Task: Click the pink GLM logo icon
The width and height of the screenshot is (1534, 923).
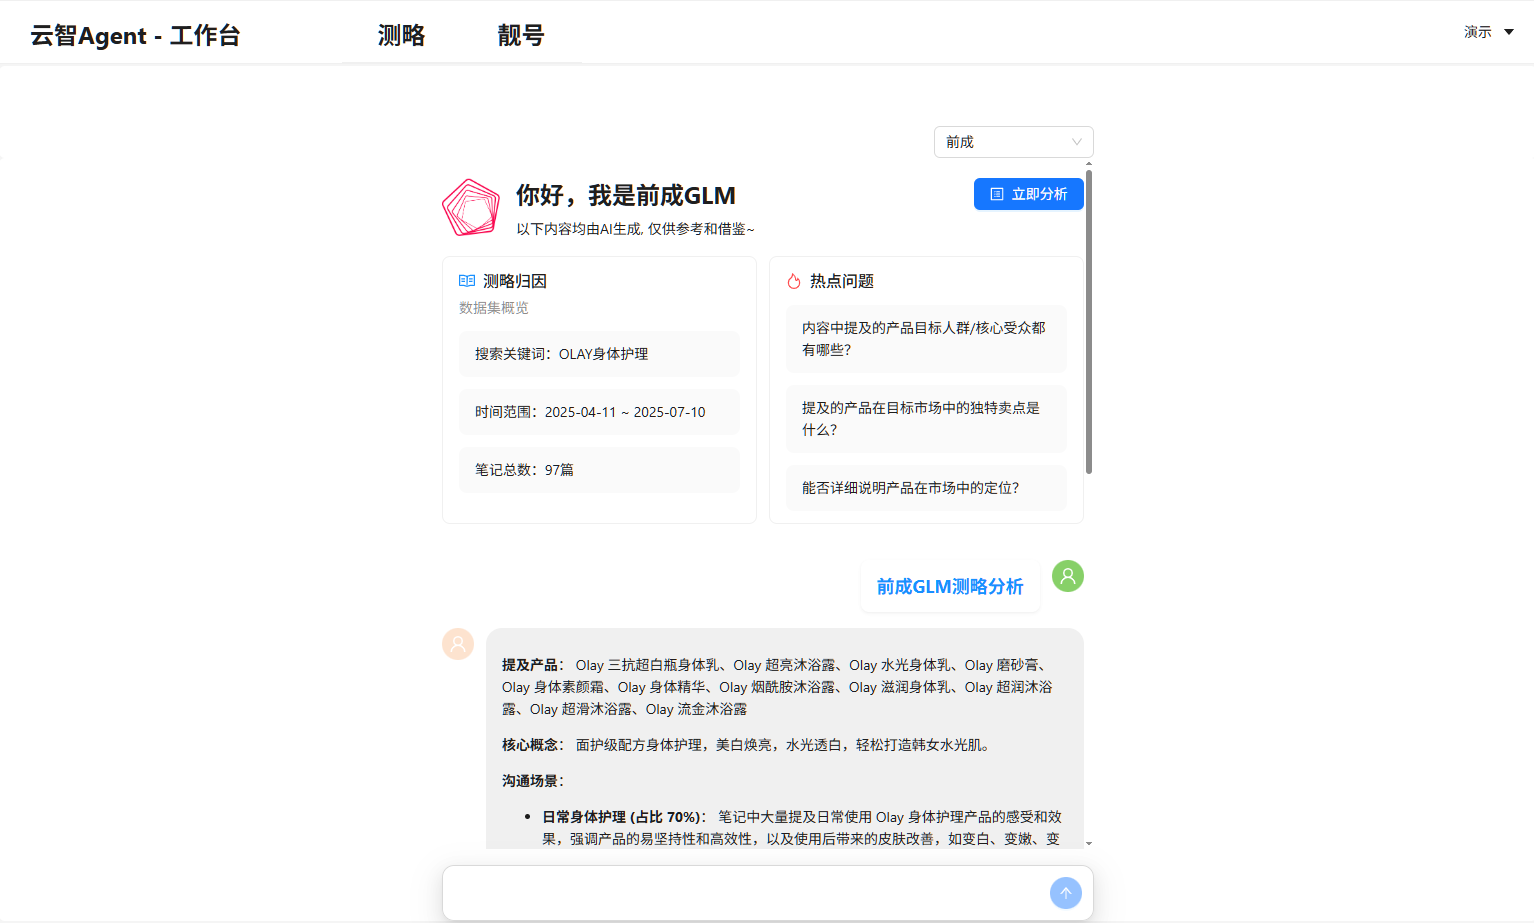Action: [471, 207]
